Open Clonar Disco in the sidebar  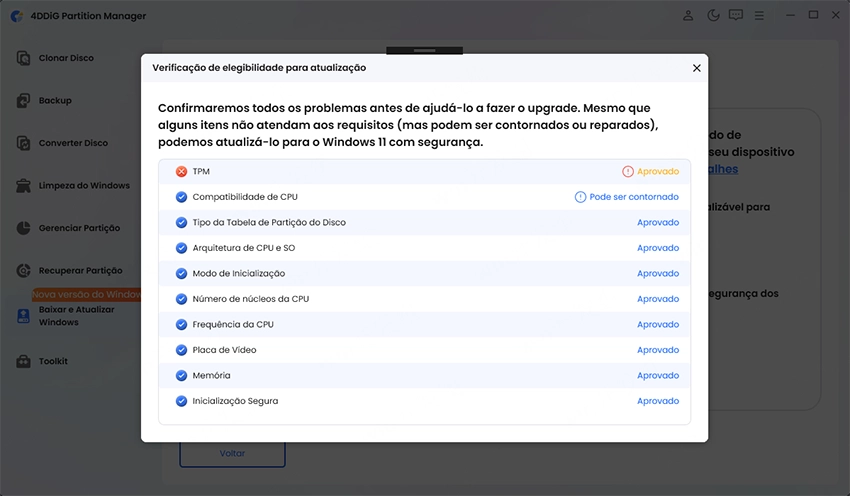[x=66, y=58]
